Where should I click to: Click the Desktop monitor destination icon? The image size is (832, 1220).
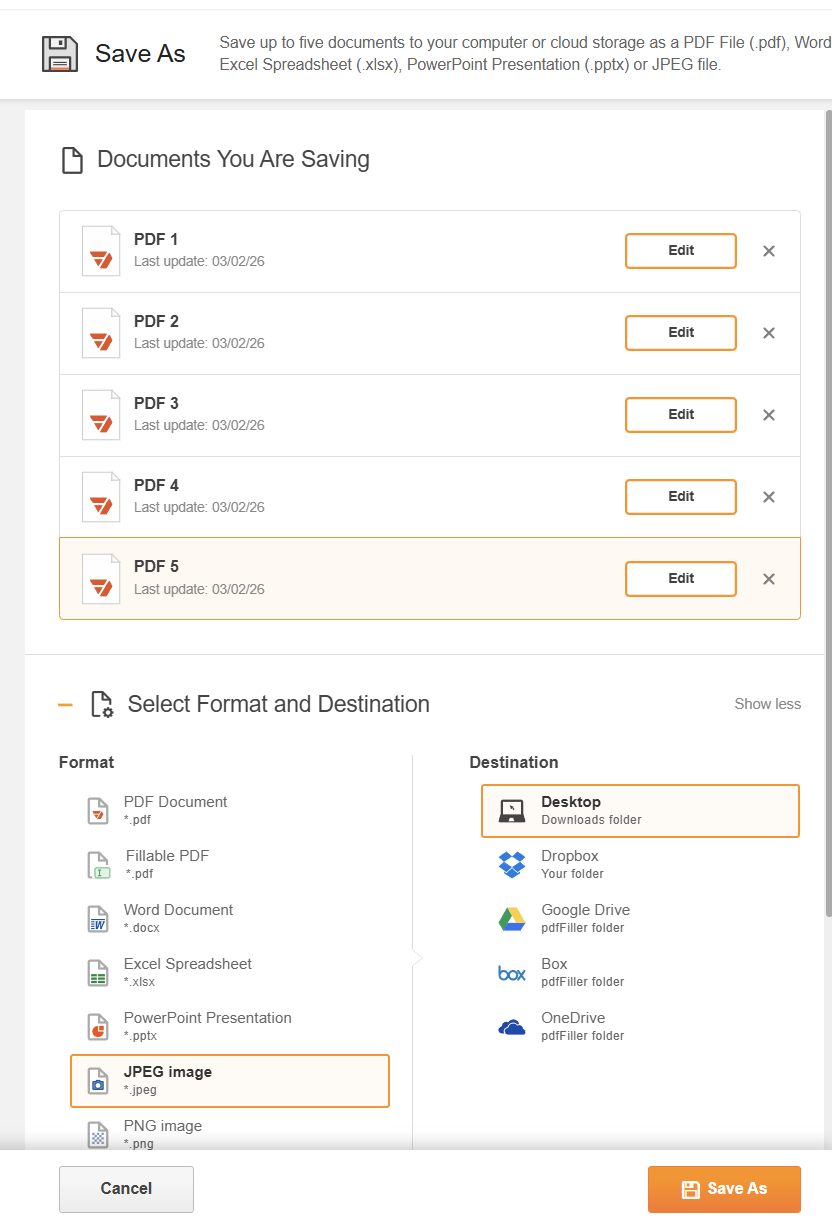[x=512, y=811]
